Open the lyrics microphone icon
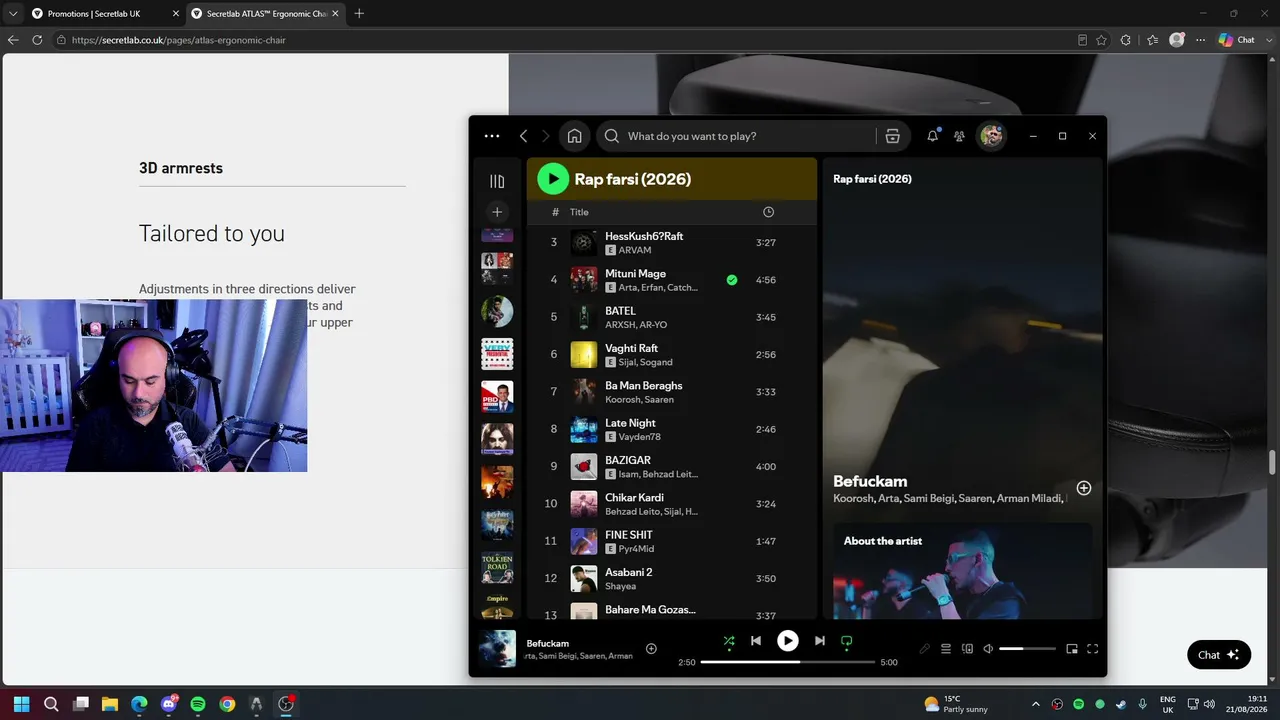Image resolution: width=1280 pixels, height=720 pixels. coord(925,649)
